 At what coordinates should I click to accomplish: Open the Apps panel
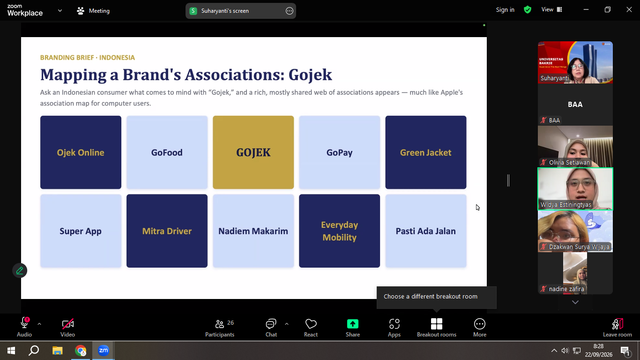tap(394, 327)
